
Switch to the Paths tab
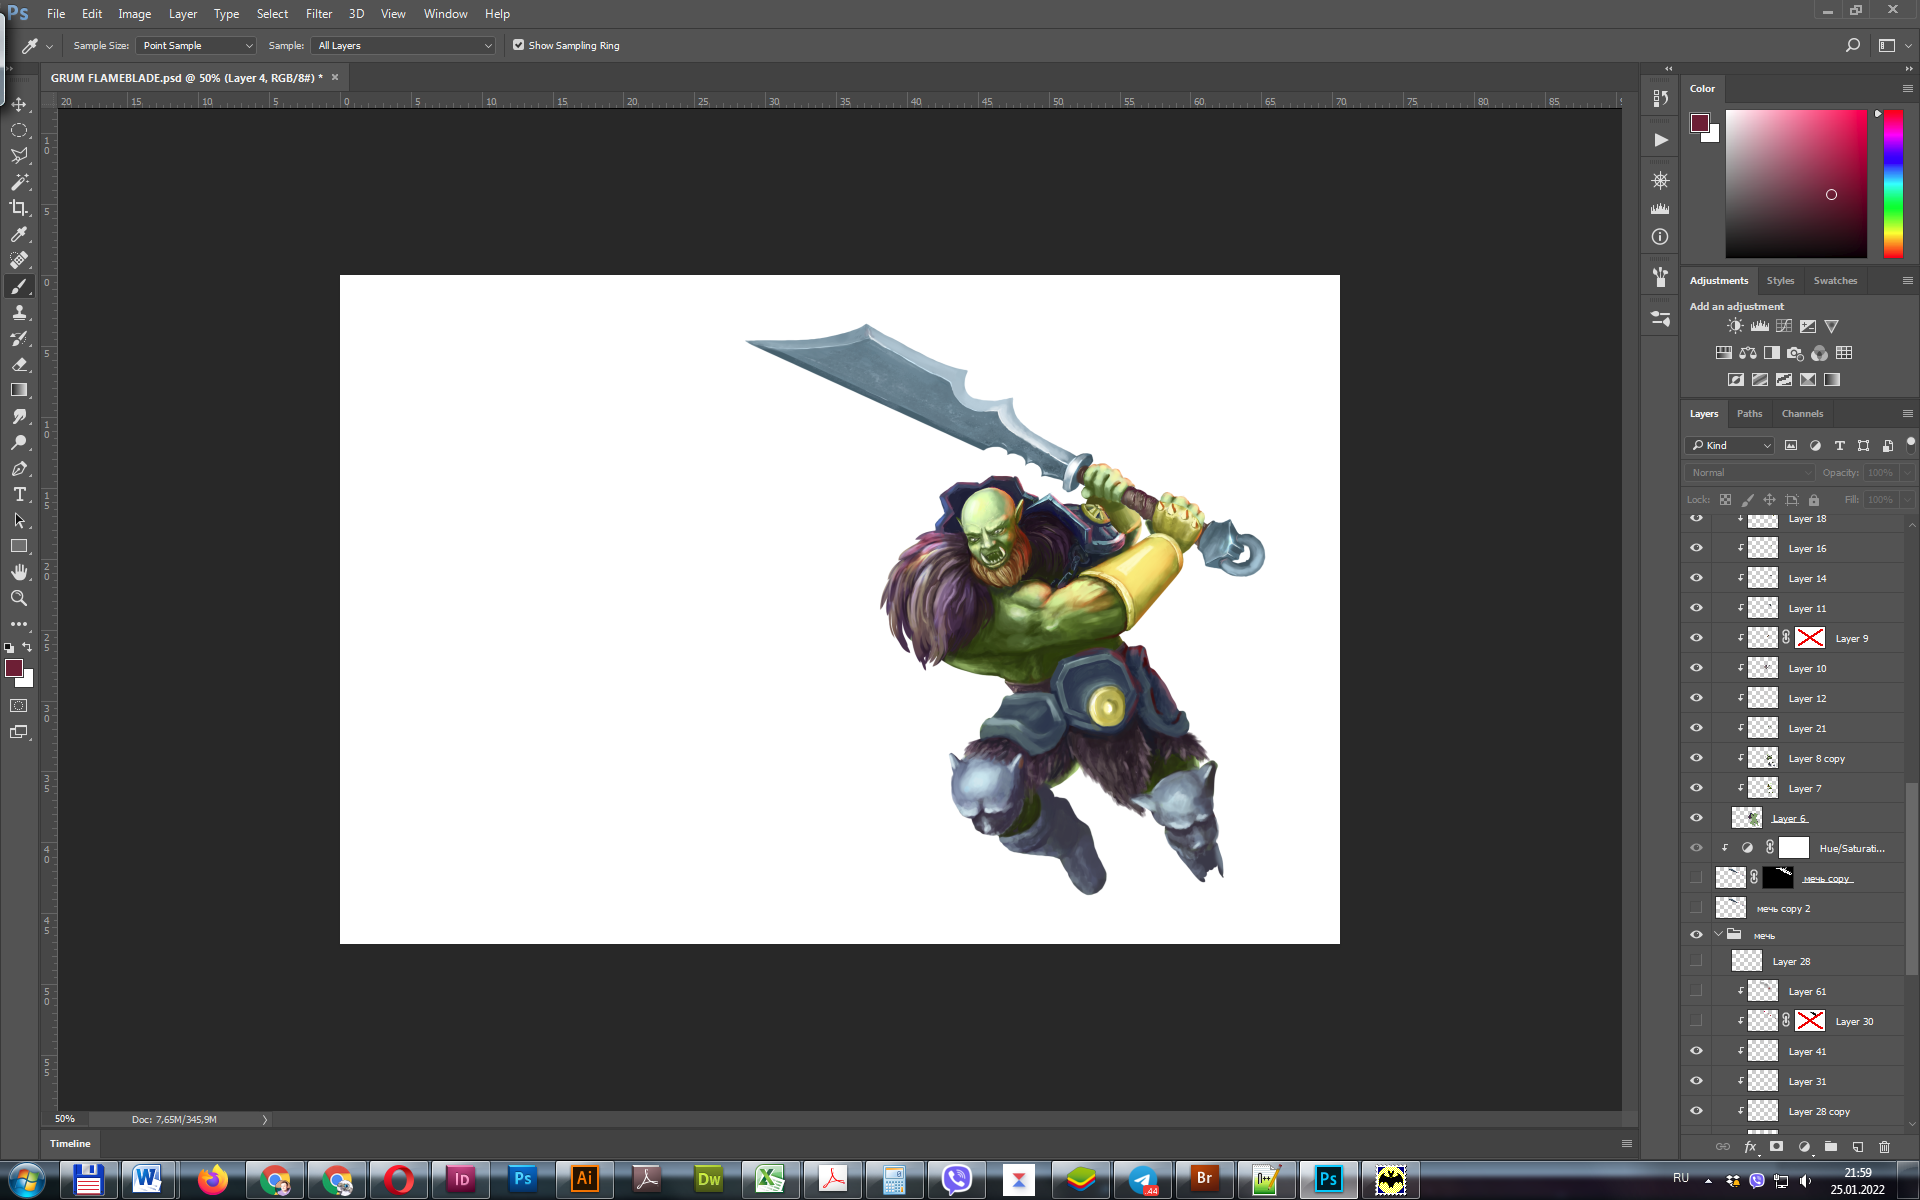tap(1749, 413)
